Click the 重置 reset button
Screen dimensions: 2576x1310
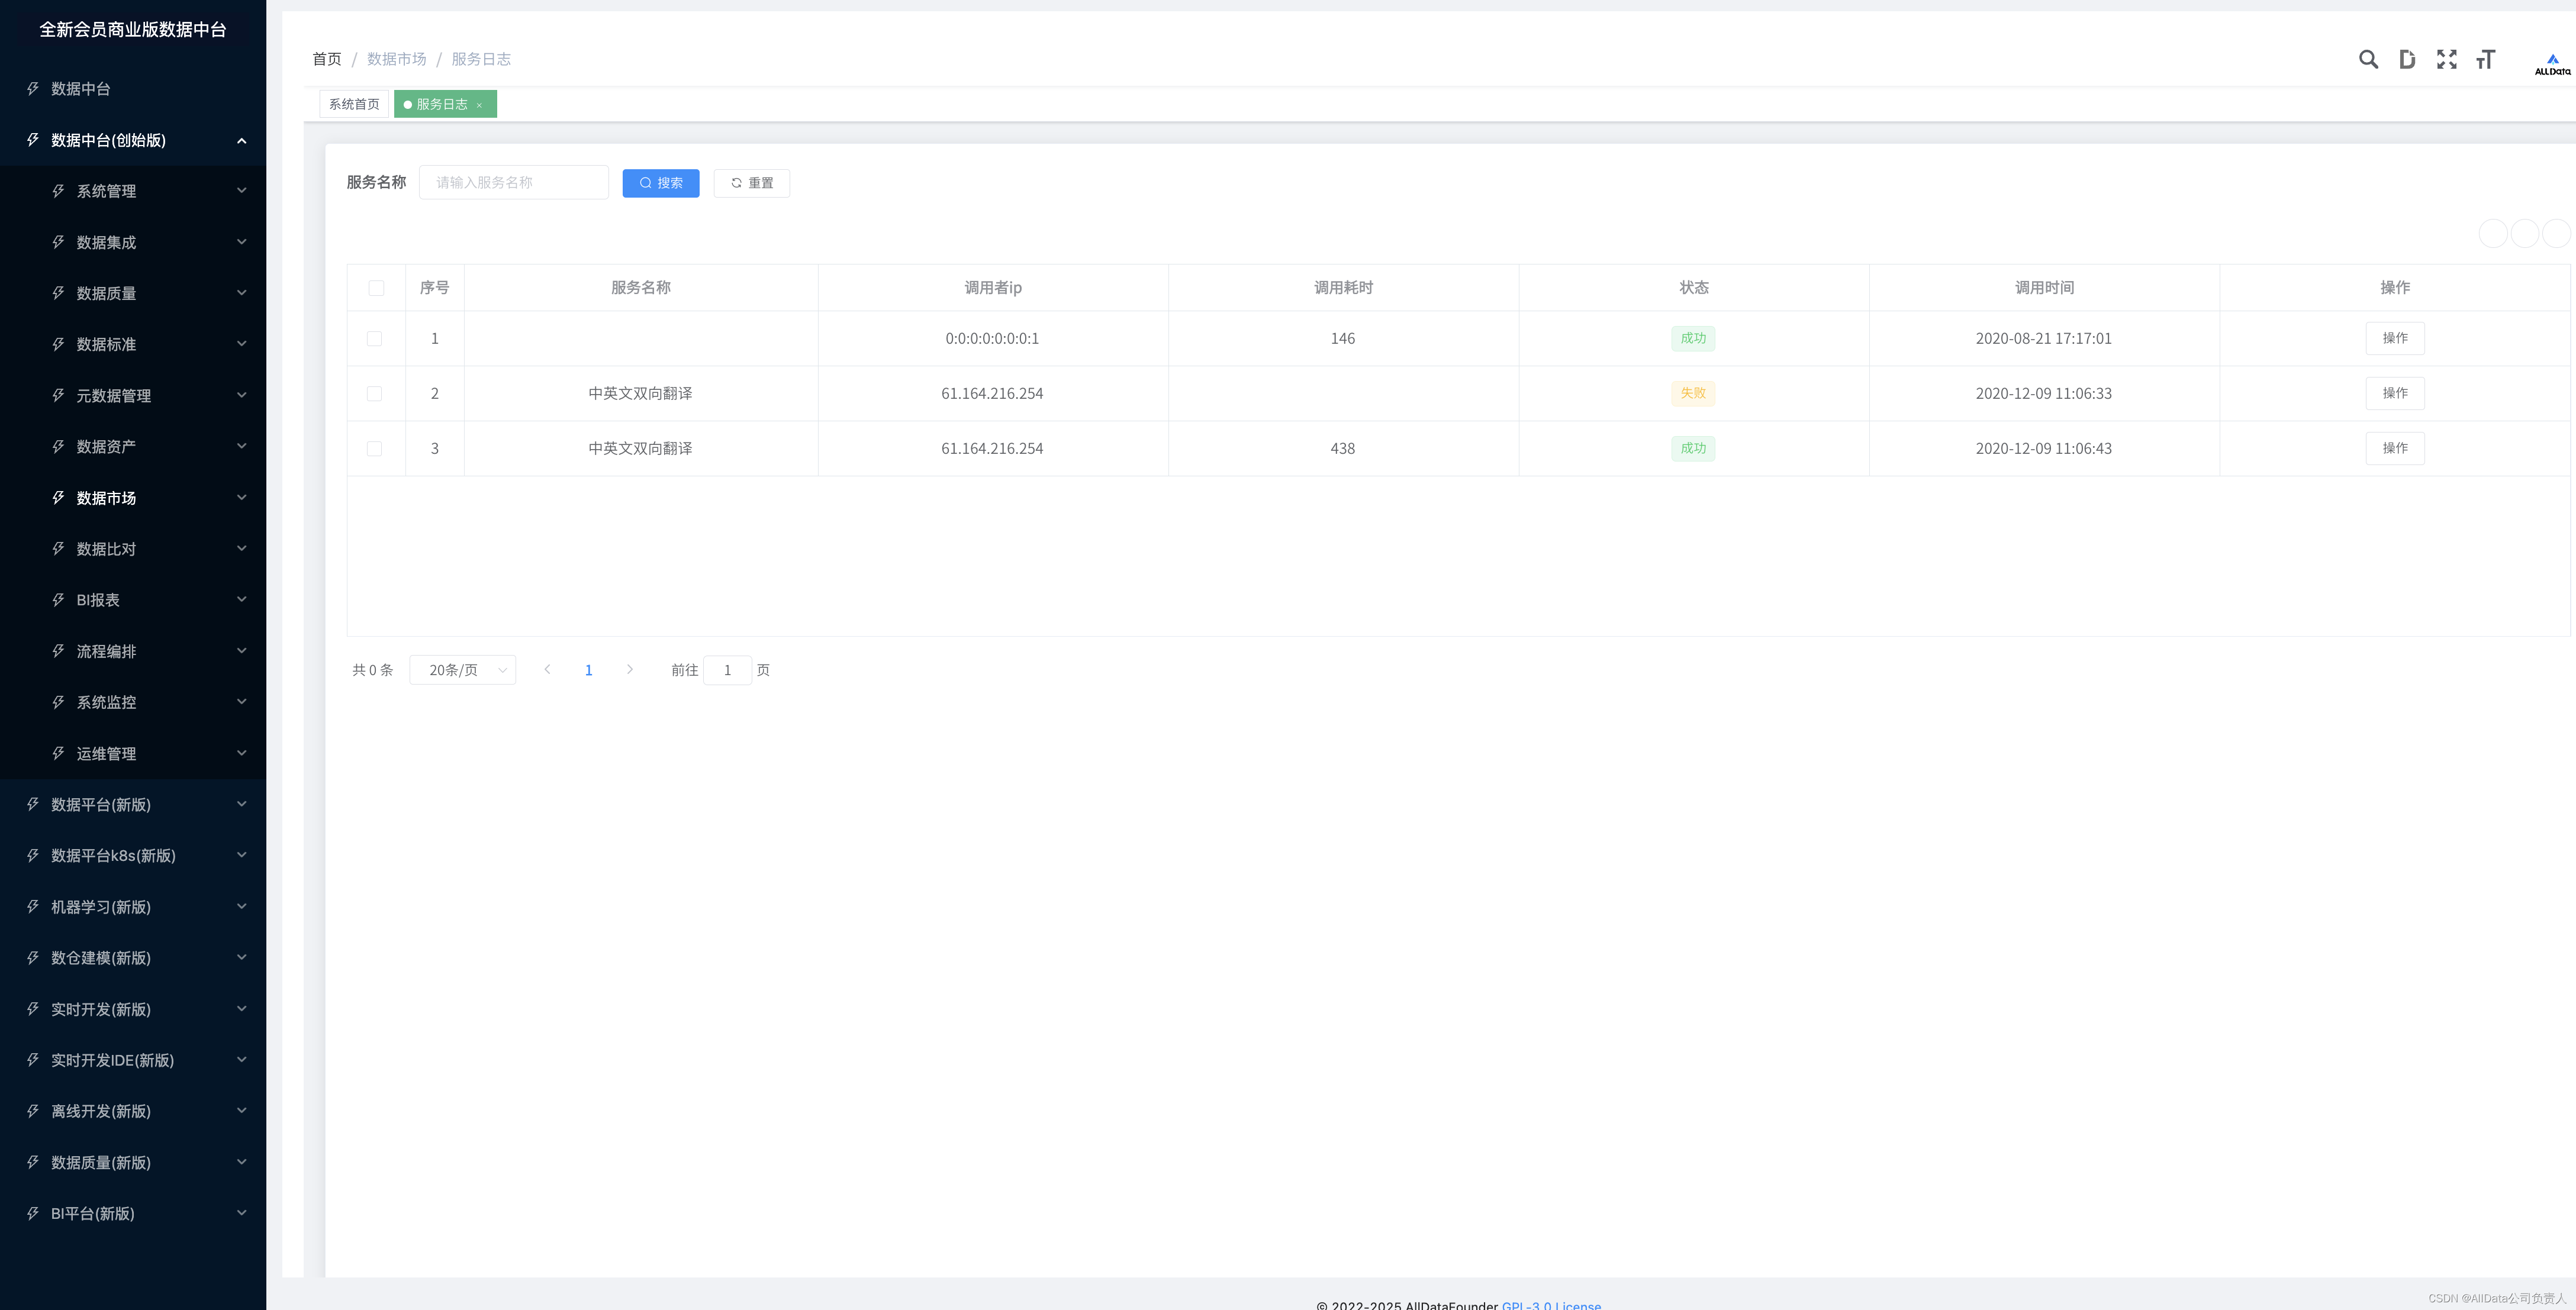(751, 183)
